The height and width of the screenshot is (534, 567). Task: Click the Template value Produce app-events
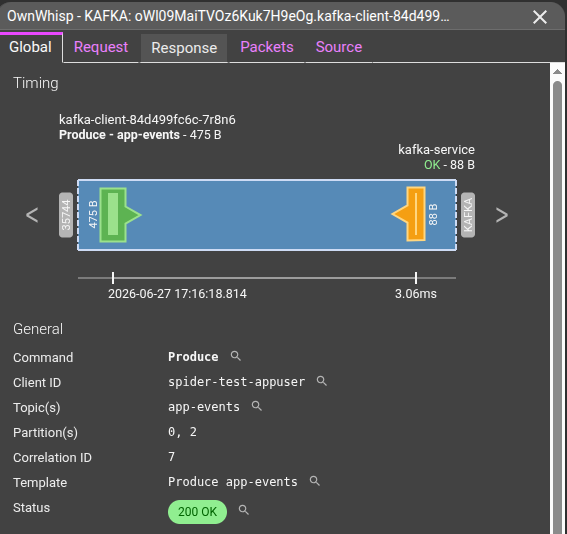coord(233,482)
